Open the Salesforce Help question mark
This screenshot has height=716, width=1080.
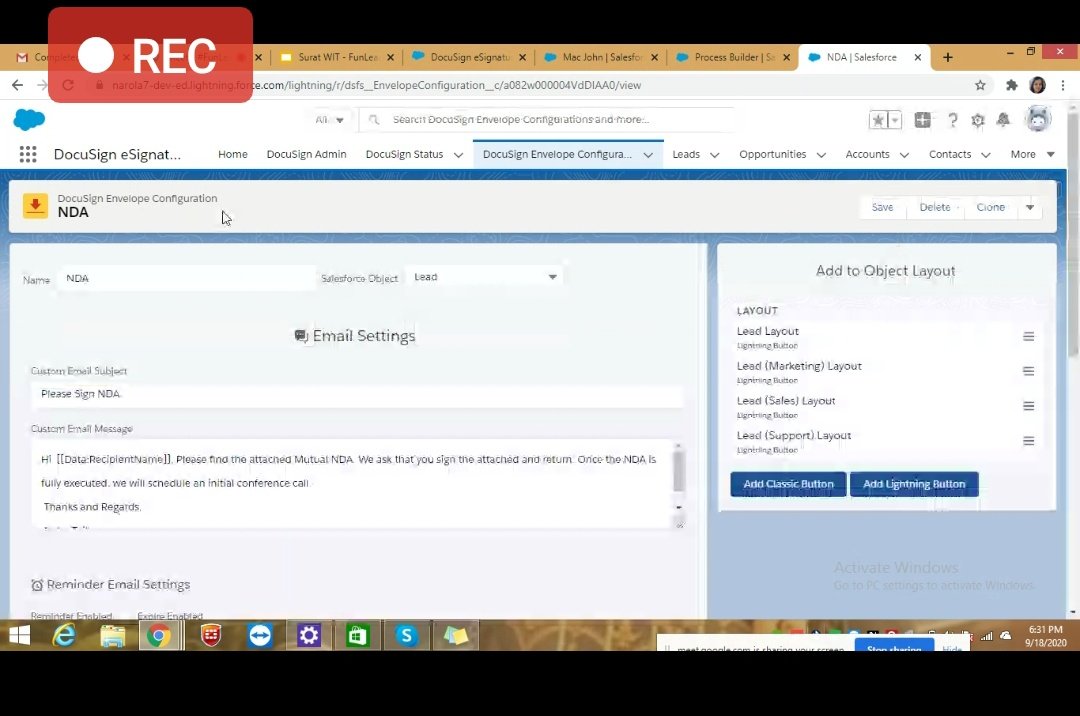click(953, 120)
